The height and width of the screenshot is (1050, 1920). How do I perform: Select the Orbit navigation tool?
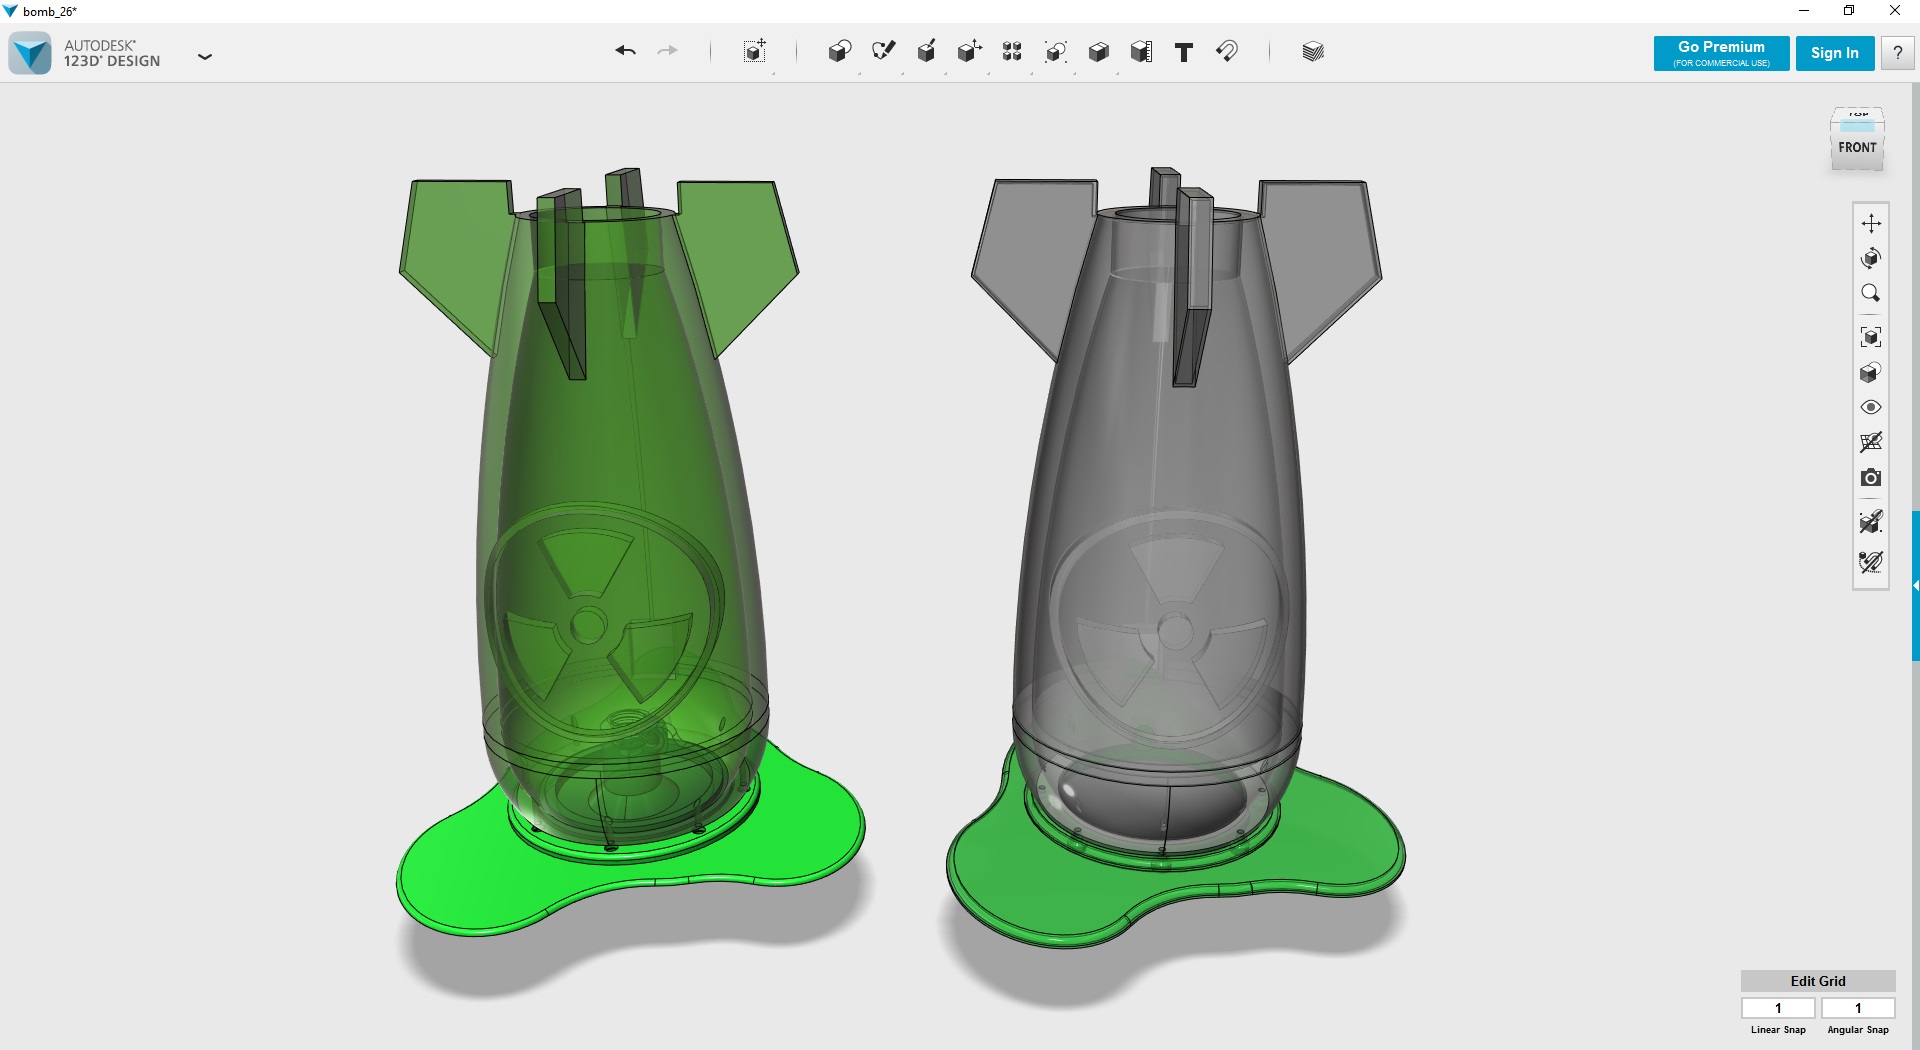point(1871,258)
